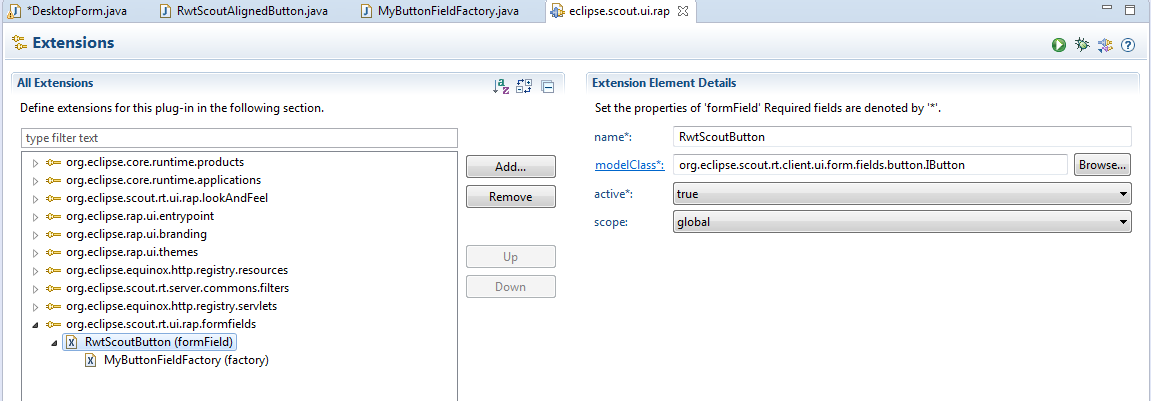Click the disabled Down button
Image resolution: width=1151 pixels, height=401 pixels.
(x=510, y=286)
